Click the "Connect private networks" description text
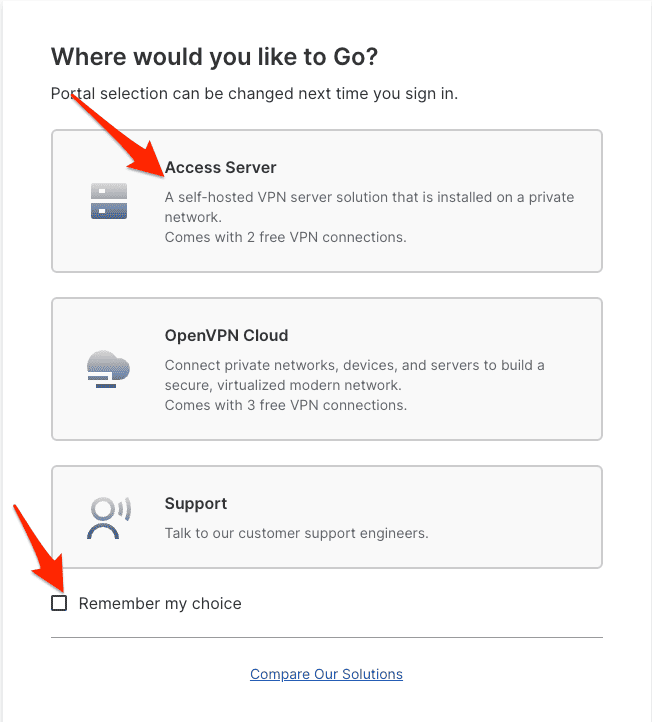Screen dimensions: 652x722 [354, 365]
